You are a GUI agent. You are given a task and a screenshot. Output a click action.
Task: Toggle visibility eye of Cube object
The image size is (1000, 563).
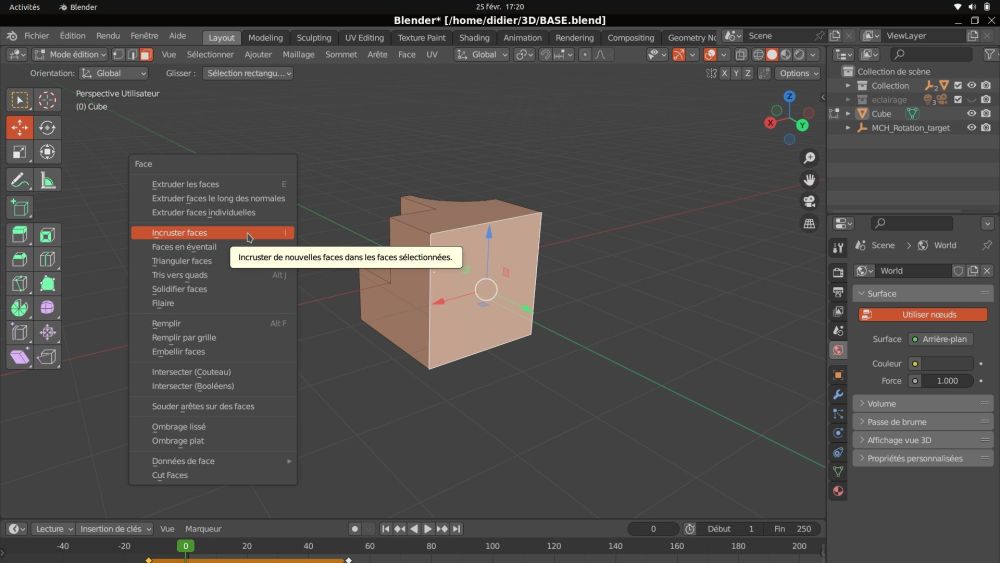click(x=971, y=113)
